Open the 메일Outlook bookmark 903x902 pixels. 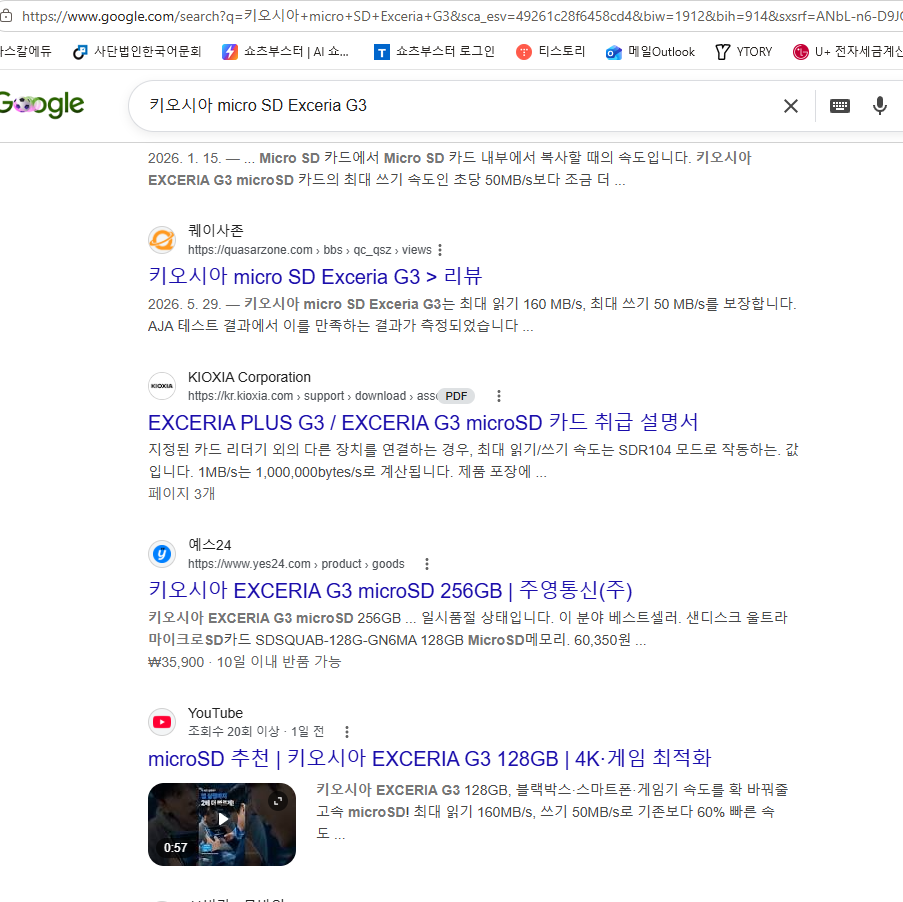pyautogui.click(x=650, y=52)
